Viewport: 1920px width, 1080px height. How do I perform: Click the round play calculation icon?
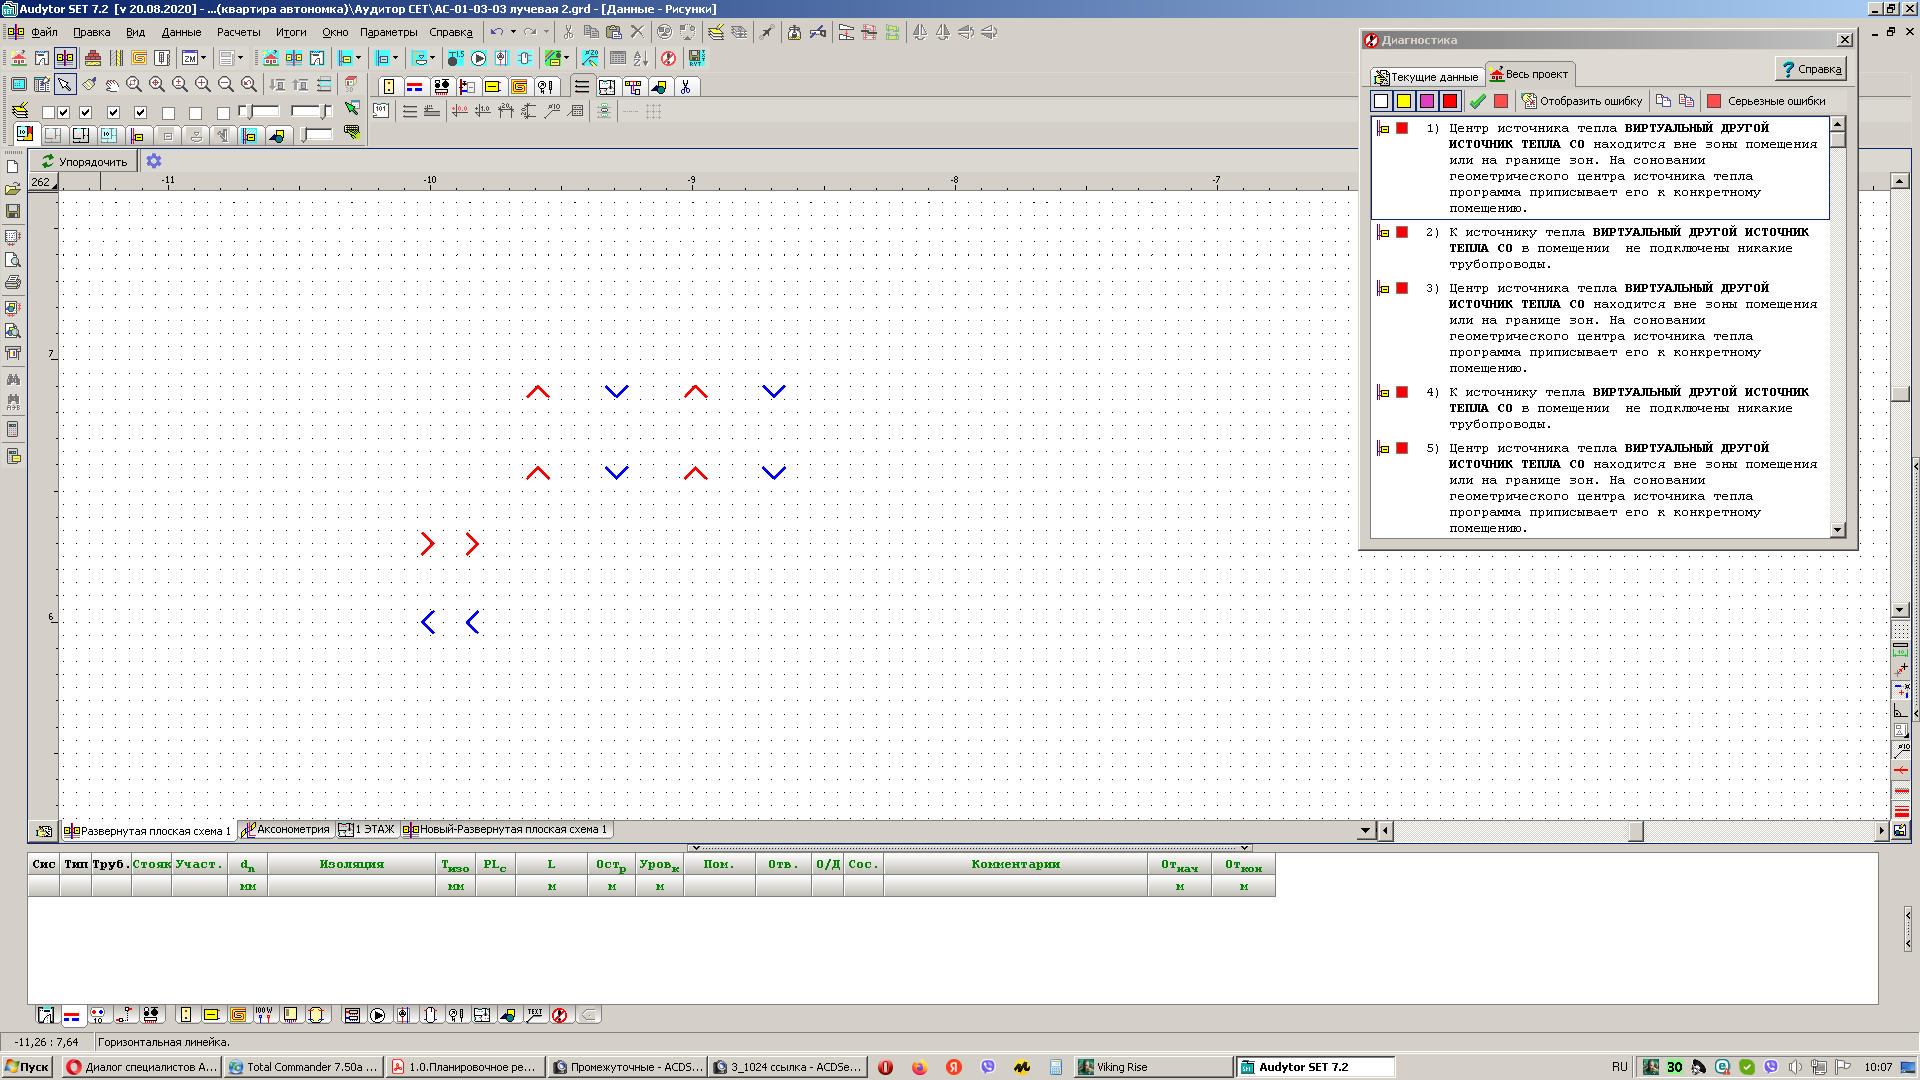[x=478, y=58]
